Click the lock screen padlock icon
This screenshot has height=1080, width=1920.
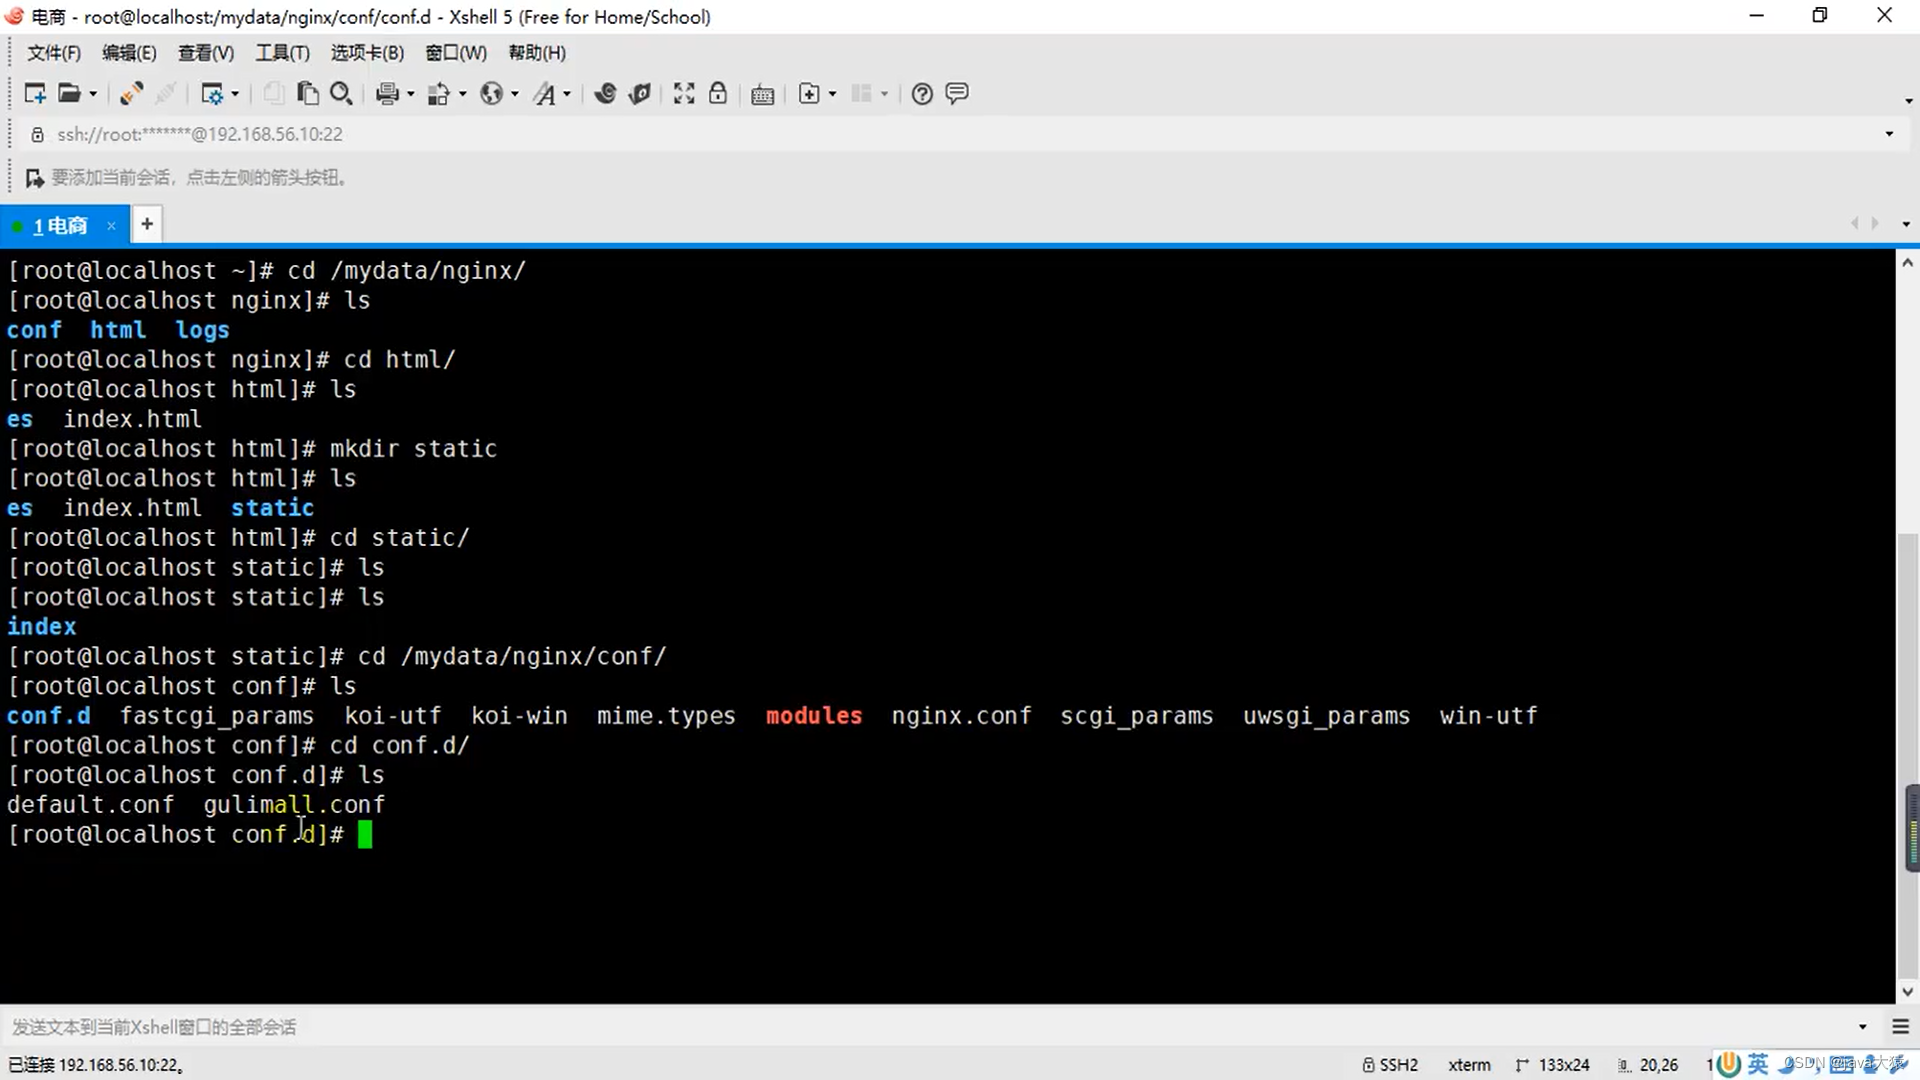tap(718, 93)
